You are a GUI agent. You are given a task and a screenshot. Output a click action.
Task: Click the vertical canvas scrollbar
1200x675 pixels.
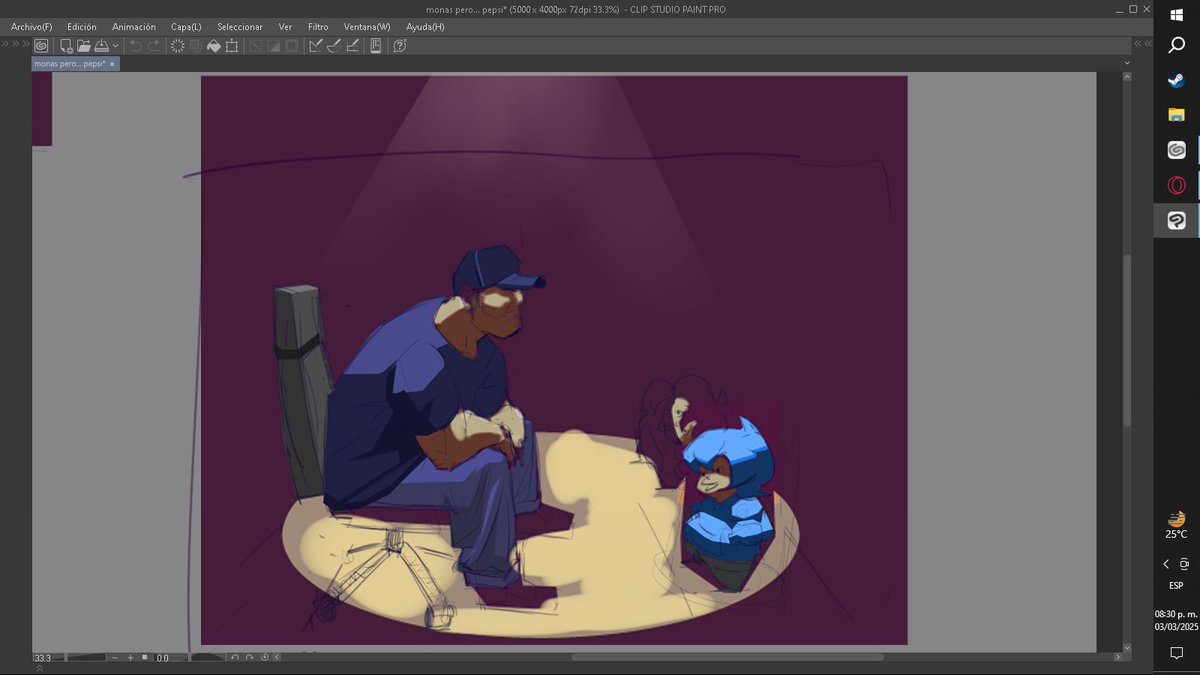(x=1126, y=340)
